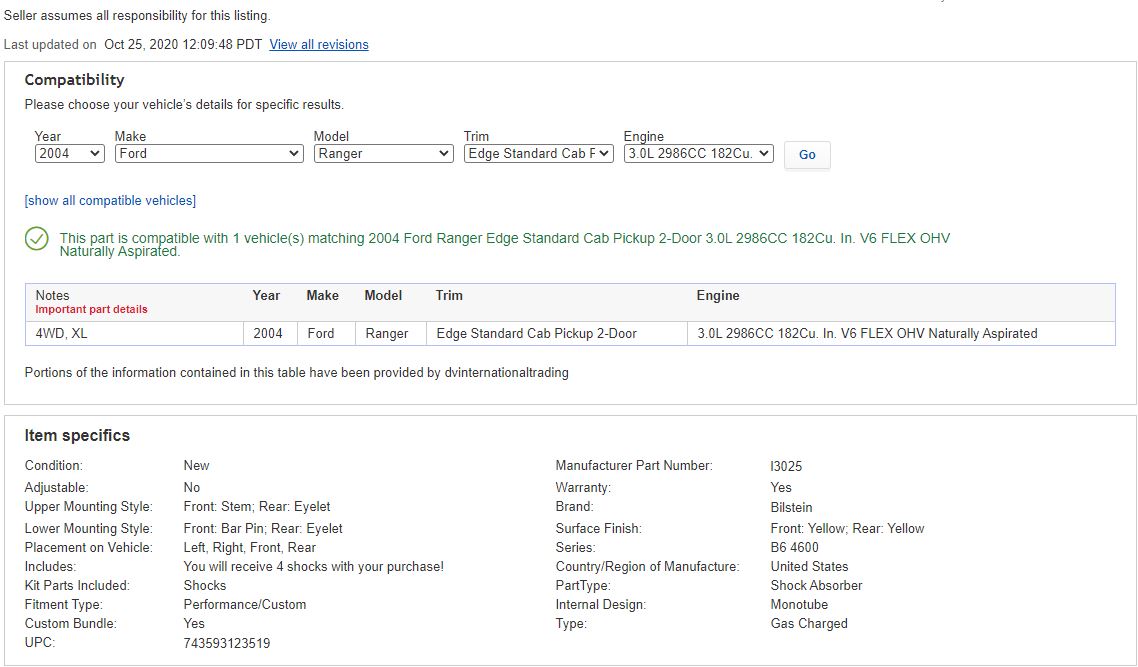Click the Engine column header in table
Screen dimensions: 1138x667
(718, 296)
